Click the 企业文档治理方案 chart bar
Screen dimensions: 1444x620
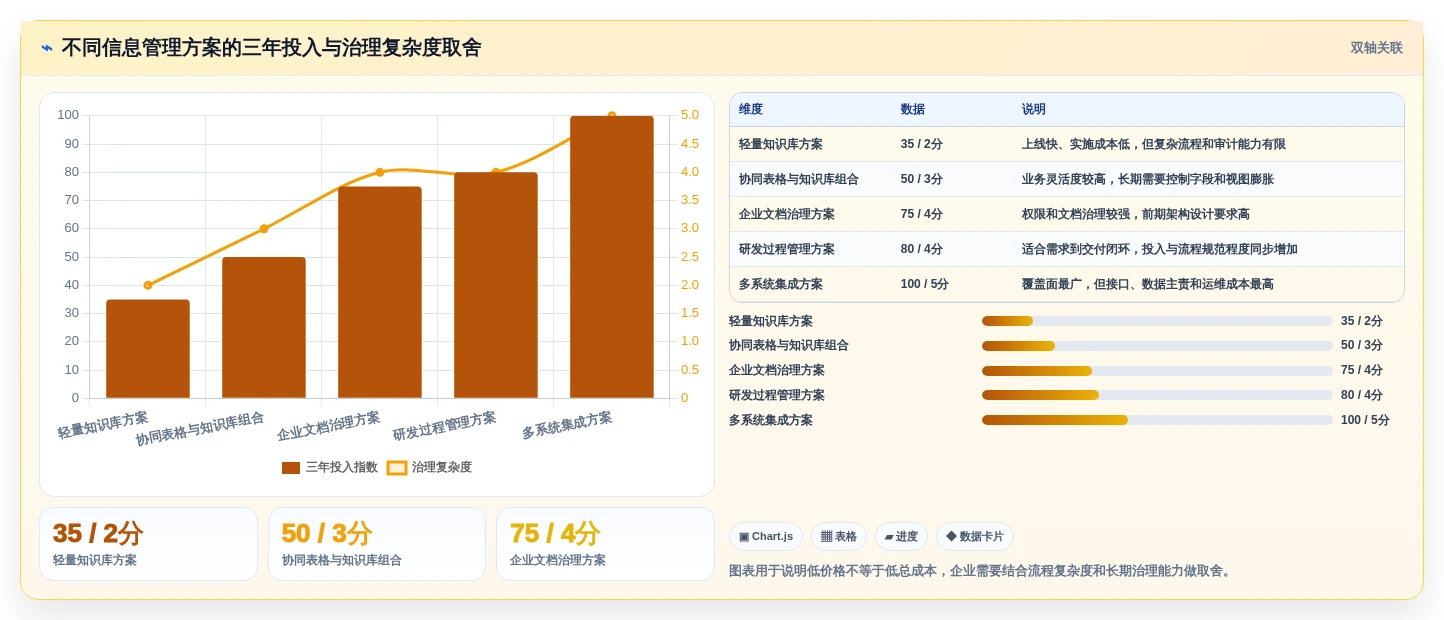click(x=380, y=292)
